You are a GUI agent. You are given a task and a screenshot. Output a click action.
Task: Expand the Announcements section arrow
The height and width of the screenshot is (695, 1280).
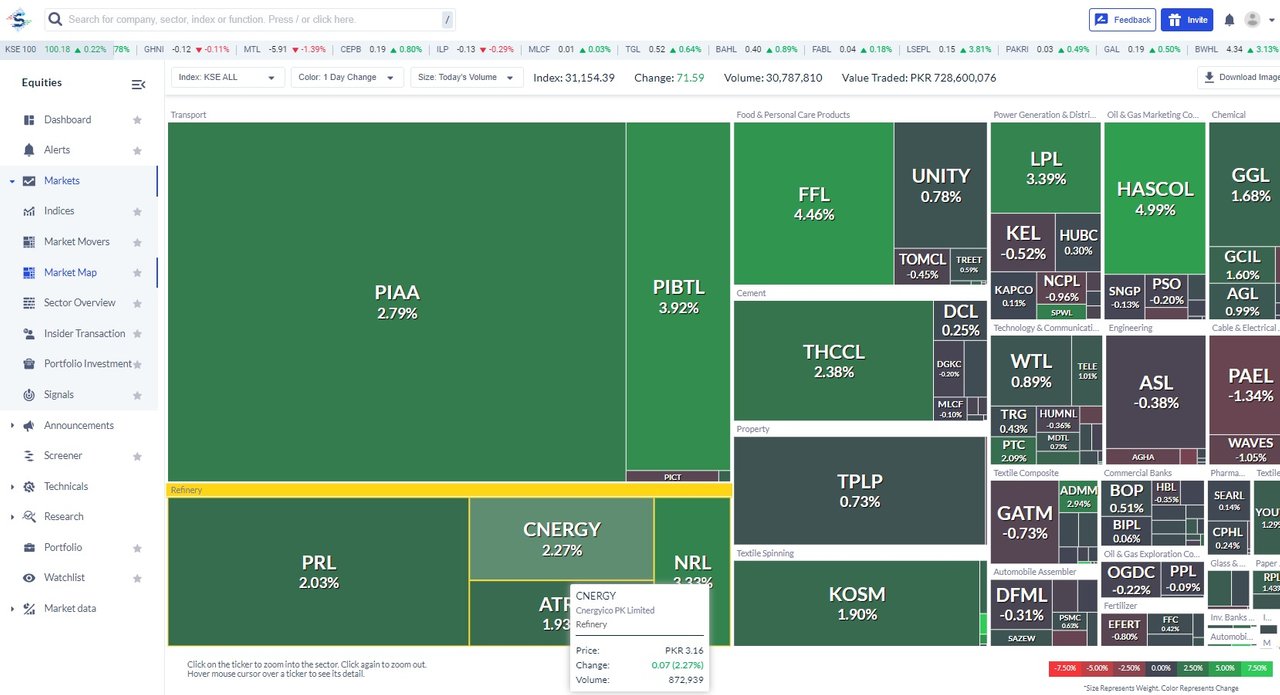point(12,426)
